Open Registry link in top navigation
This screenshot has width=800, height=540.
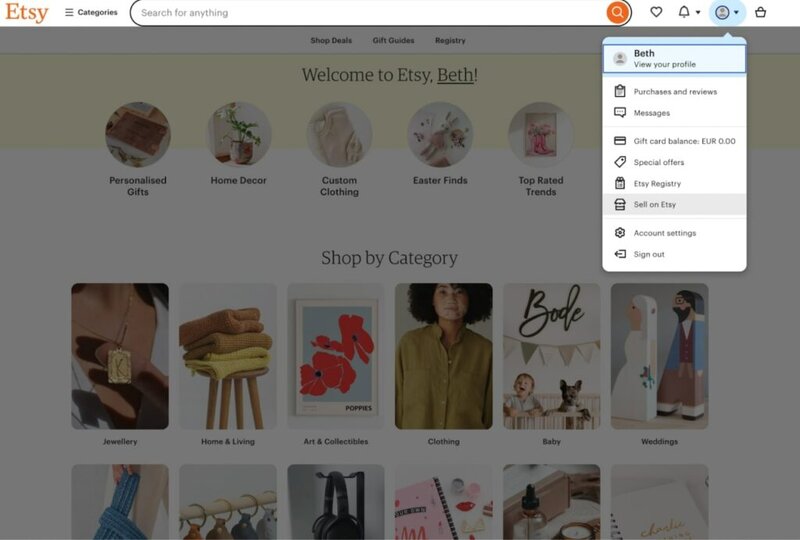point(450,40)
